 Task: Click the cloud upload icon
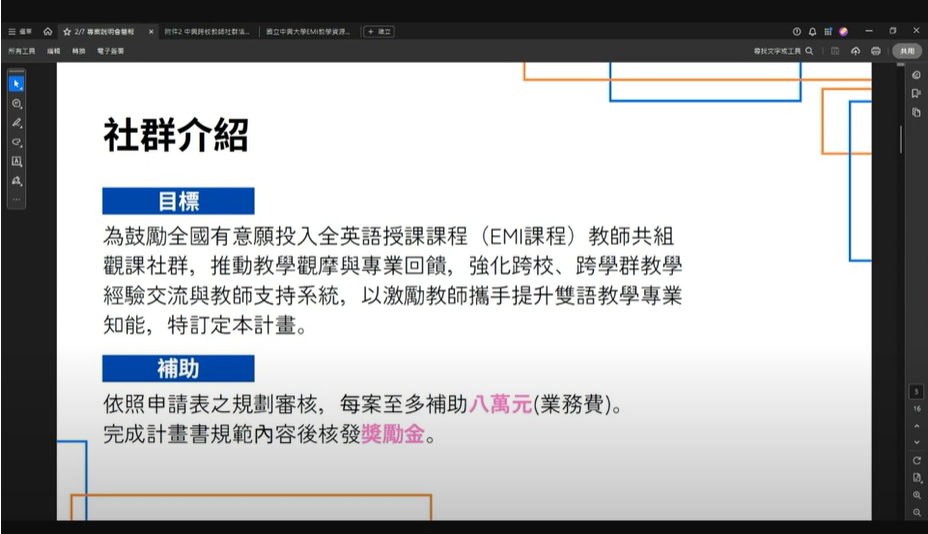855,51
